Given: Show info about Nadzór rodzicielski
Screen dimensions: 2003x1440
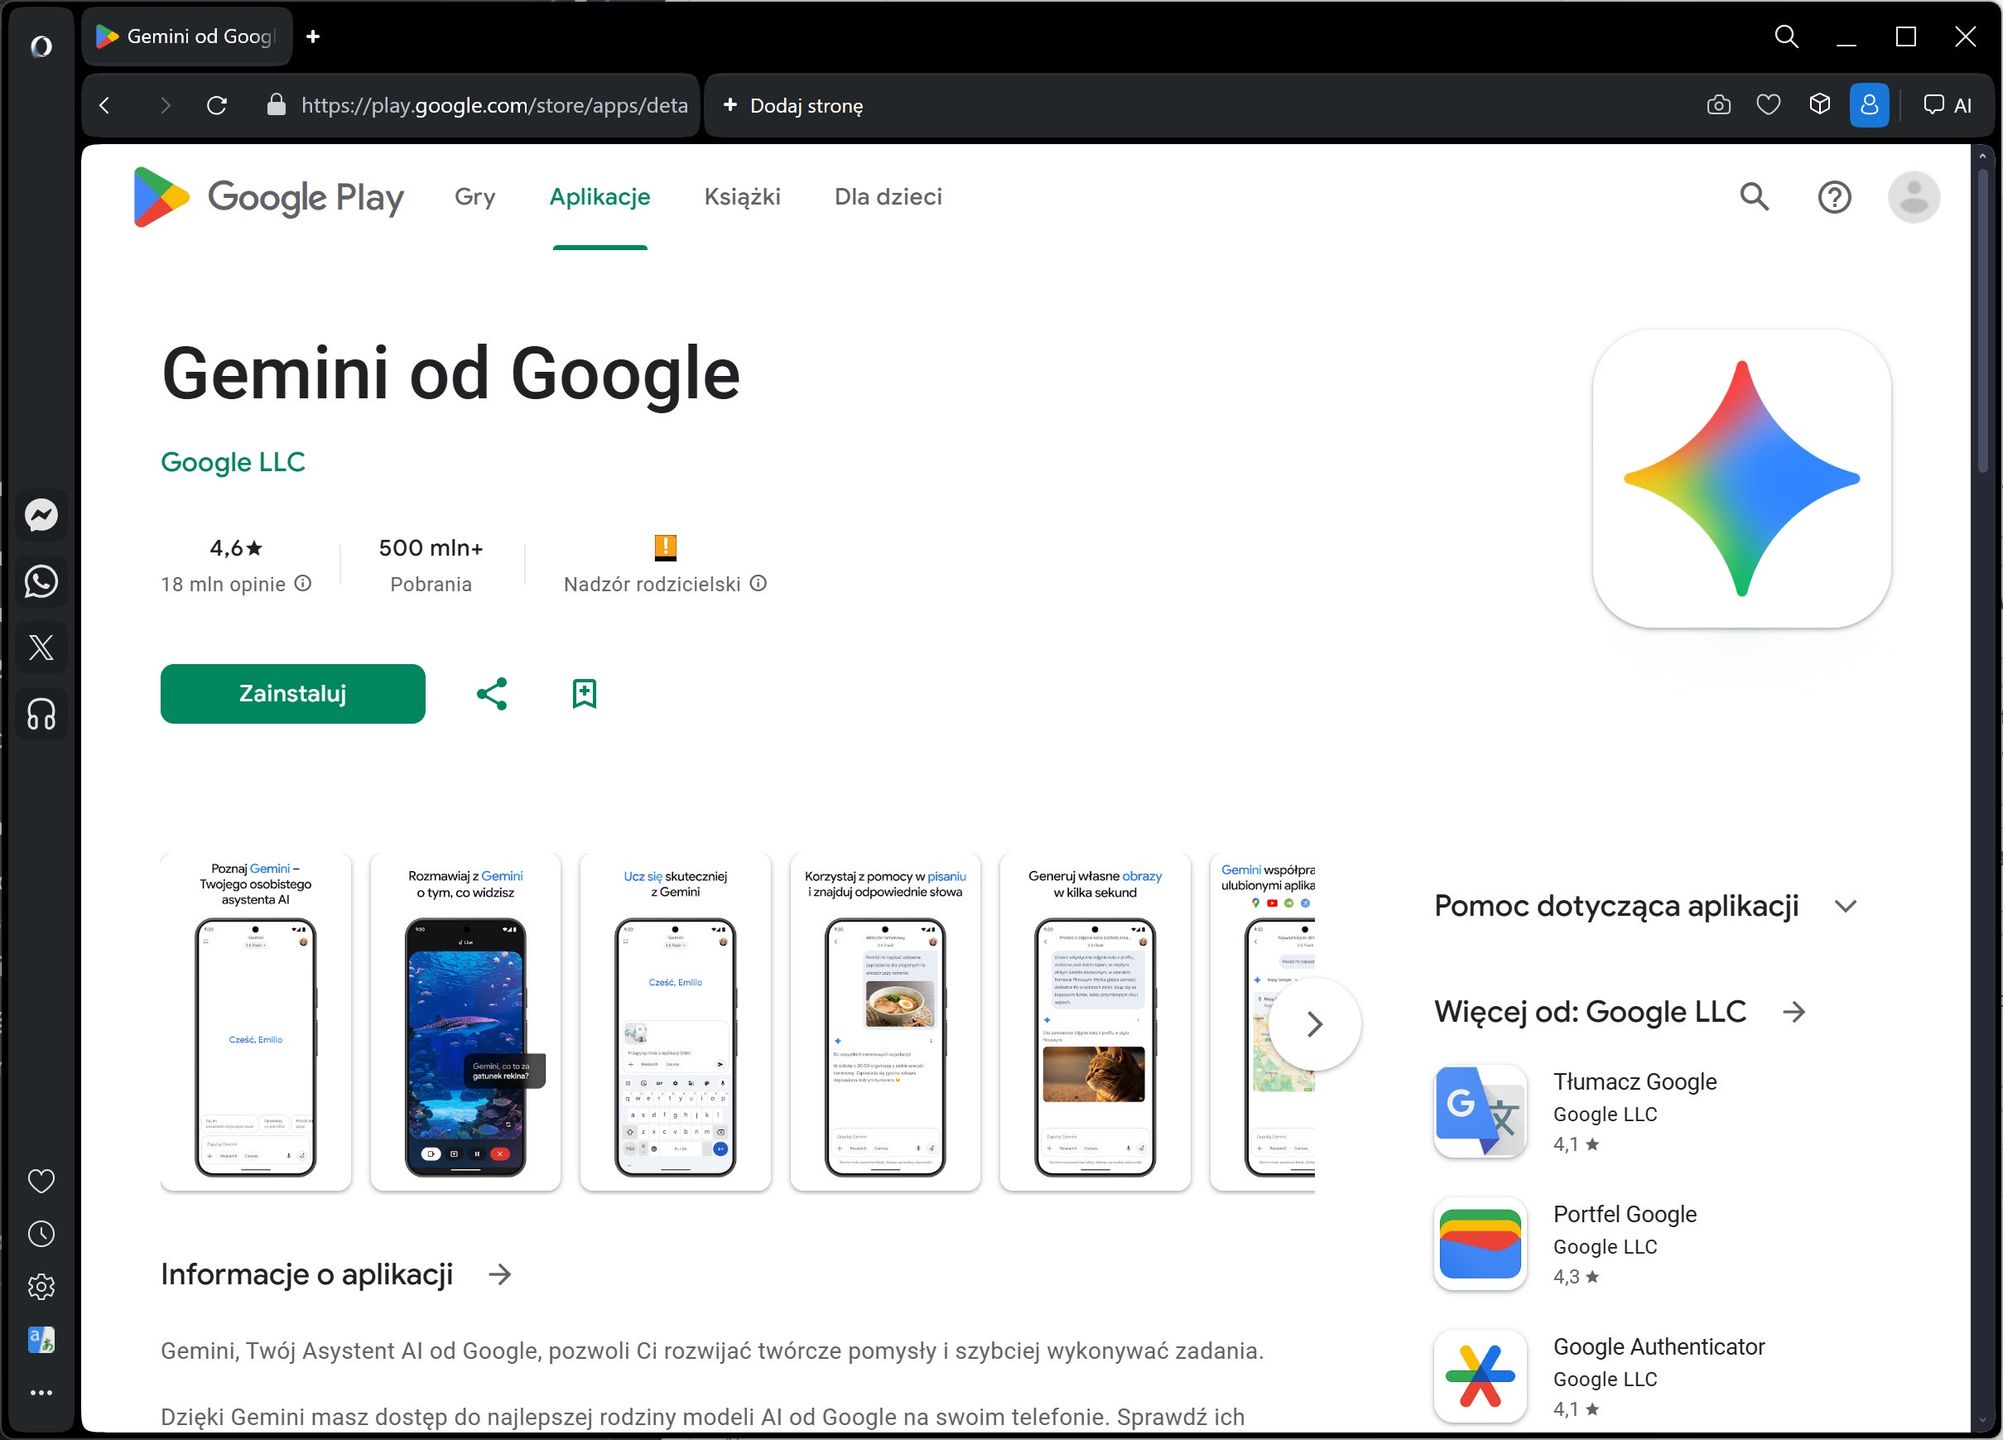Looking at the screenshot, I should [759, 583].
